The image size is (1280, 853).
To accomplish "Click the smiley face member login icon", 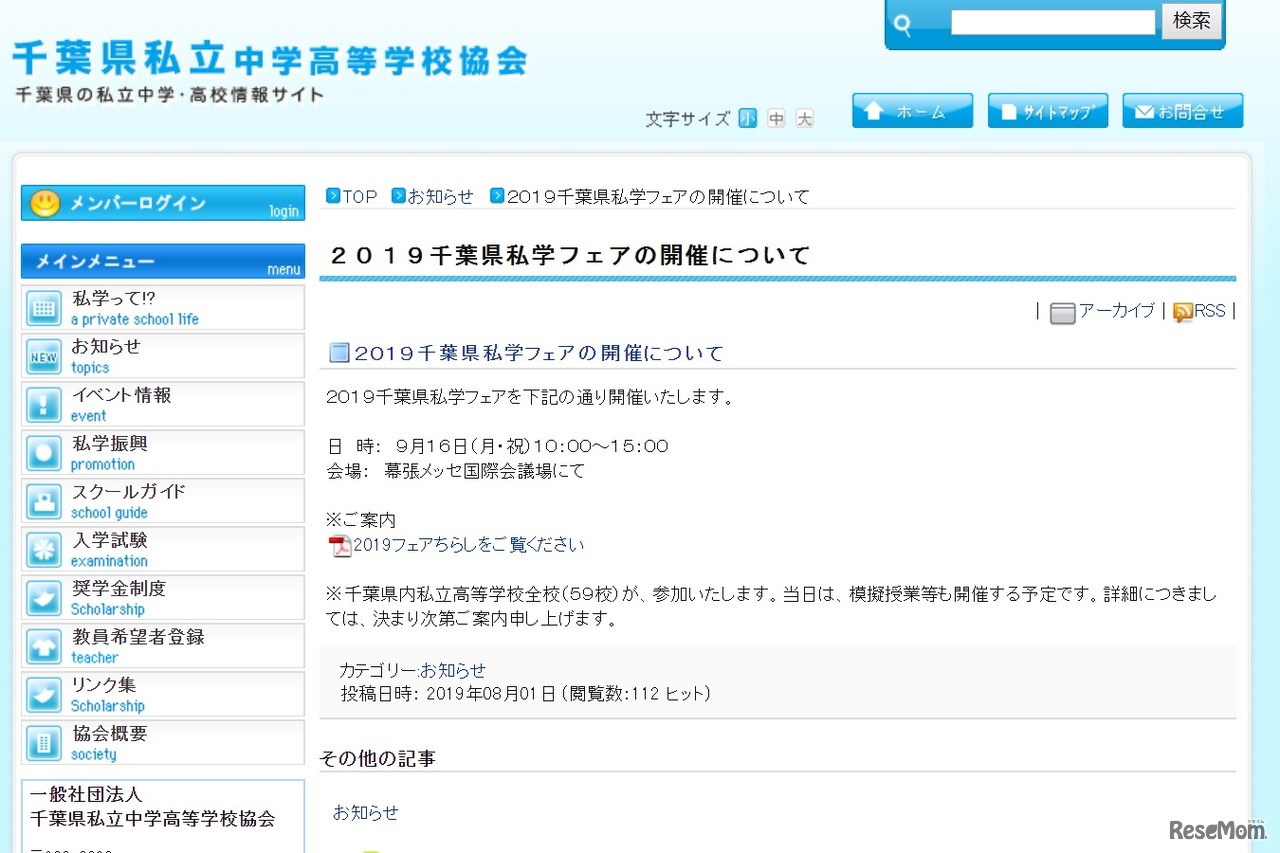I will (45, 203).
